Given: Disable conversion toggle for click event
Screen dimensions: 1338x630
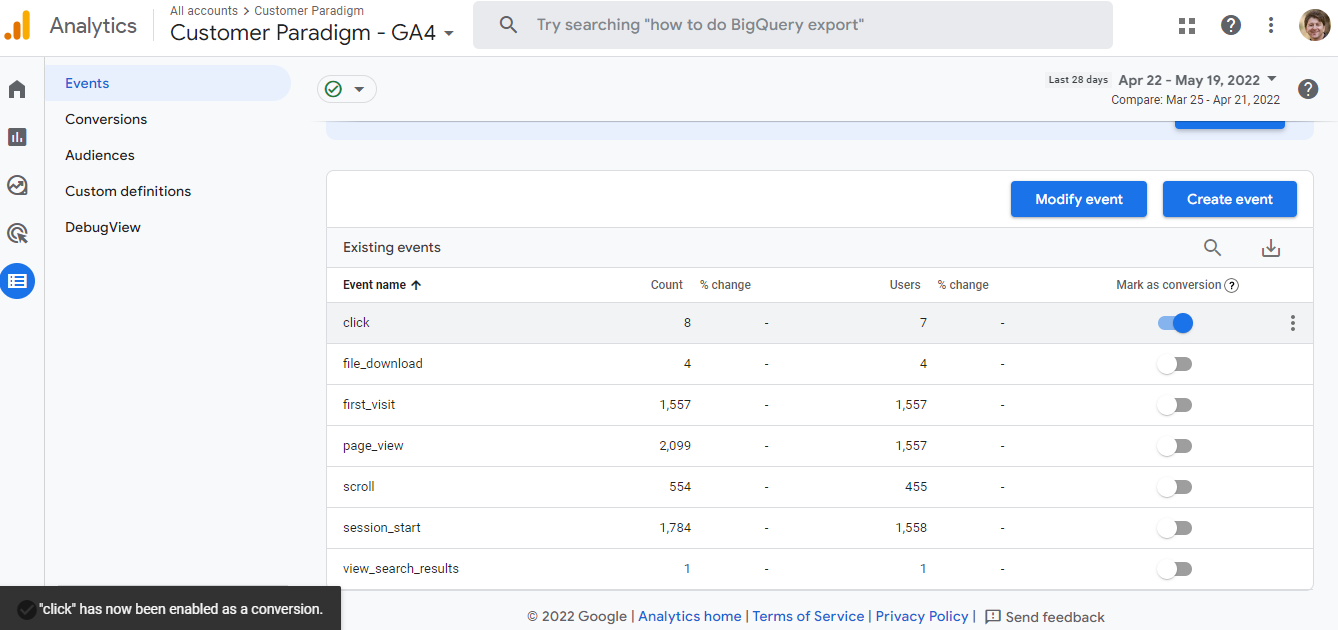Looking at the screenshot, I should coord(1175,323).
